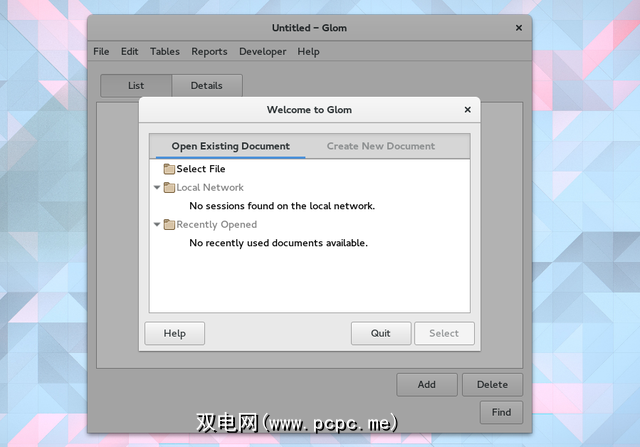Collapse the Local Network tree node
The height and width of the screenshot is (447, 640).
pos(157,187)
